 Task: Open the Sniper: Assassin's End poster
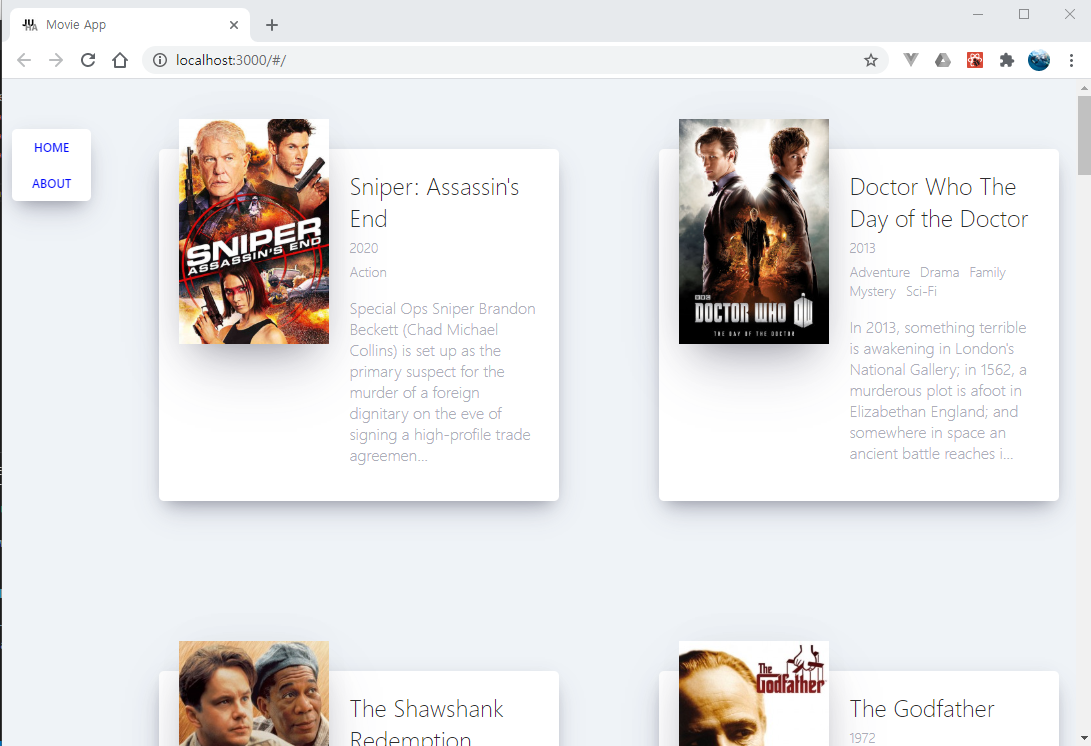254,231
